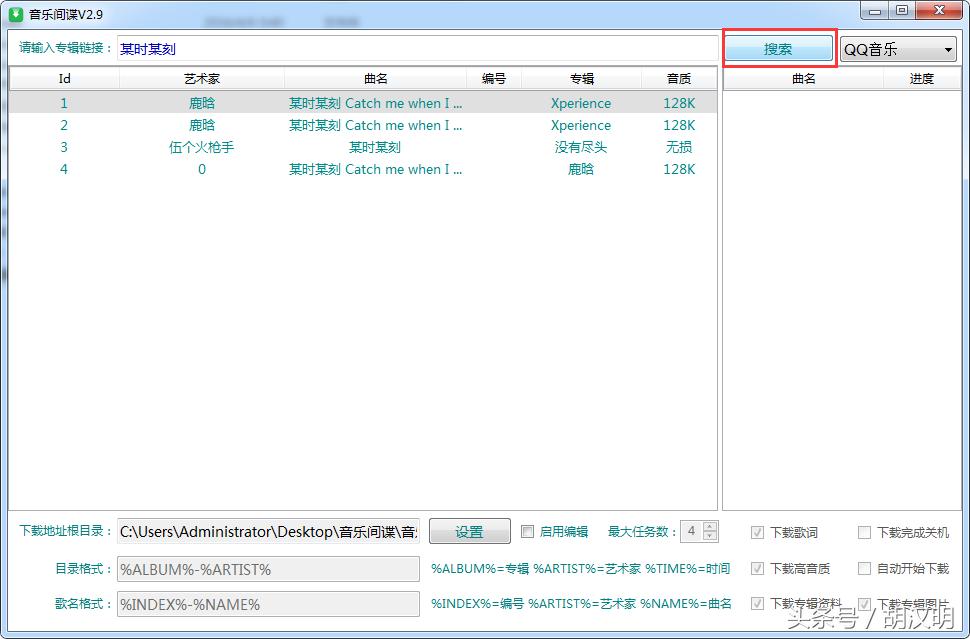
Task: Select the highlighted 鹿晗 song row with Id 1
Action: pos(300,102)
